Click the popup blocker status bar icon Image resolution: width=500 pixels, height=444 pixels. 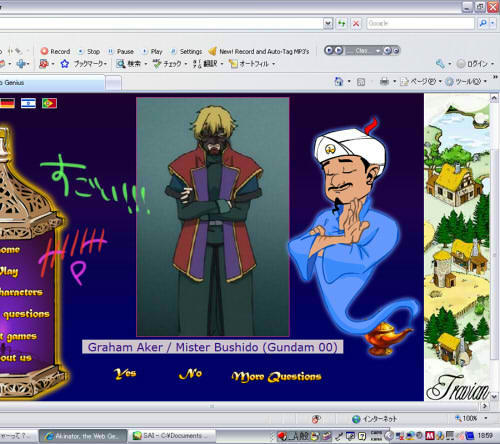point(316,419)
